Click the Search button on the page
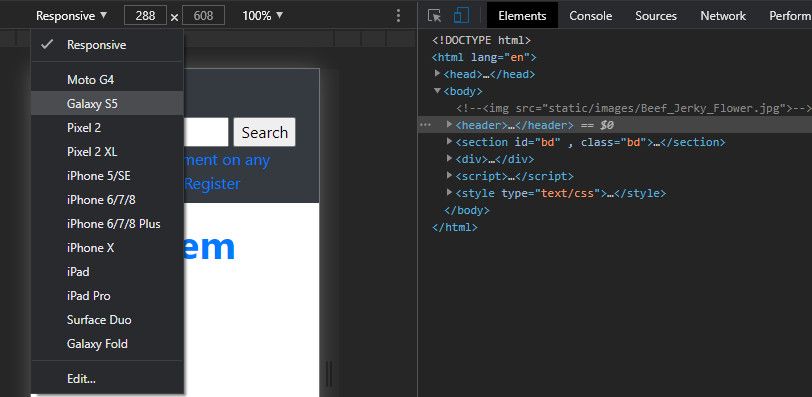The image size is (812, 397). 265,132
